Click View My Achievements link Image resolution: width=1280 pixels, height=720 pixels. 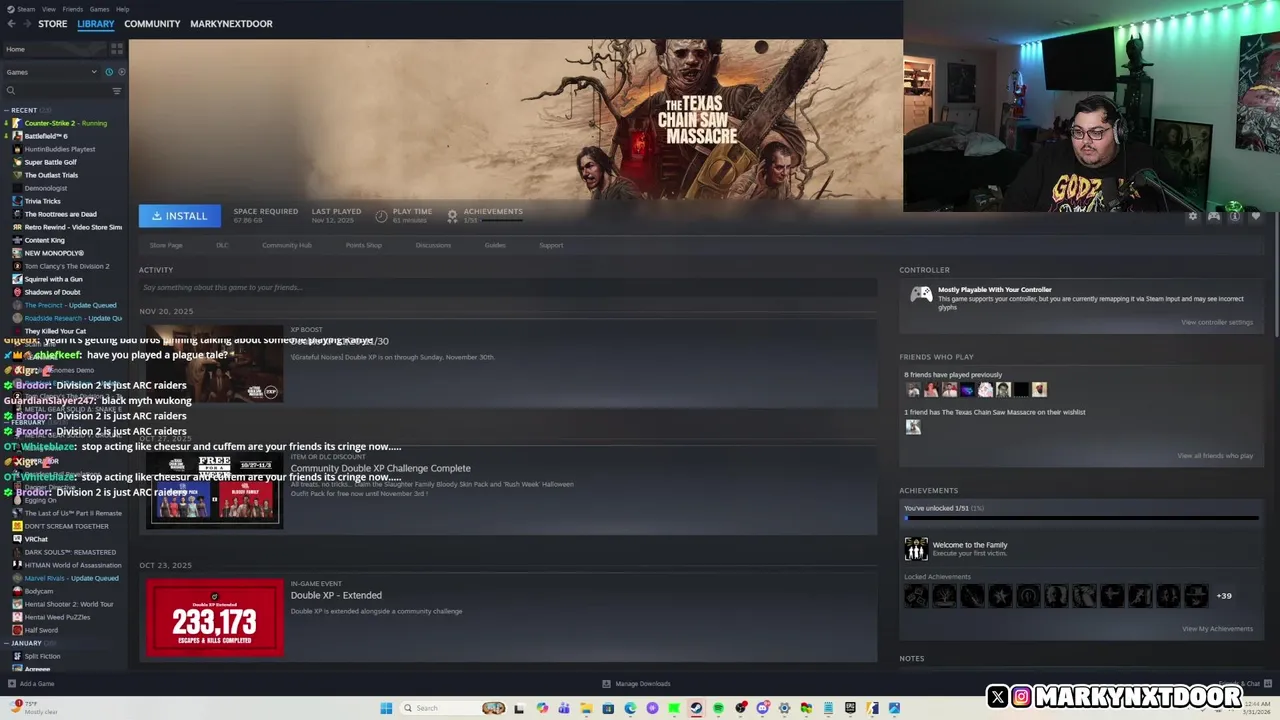(x=1217, y=629)
